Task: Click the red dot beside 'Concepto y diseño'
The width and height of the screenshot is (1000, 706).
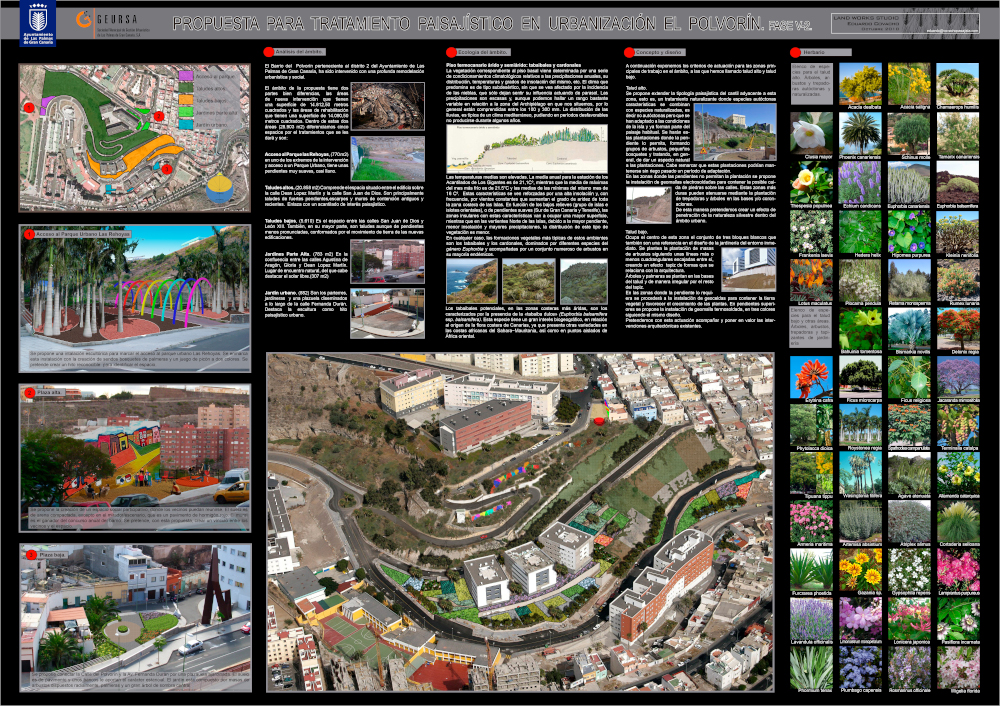Action: [x=629, y=52]
